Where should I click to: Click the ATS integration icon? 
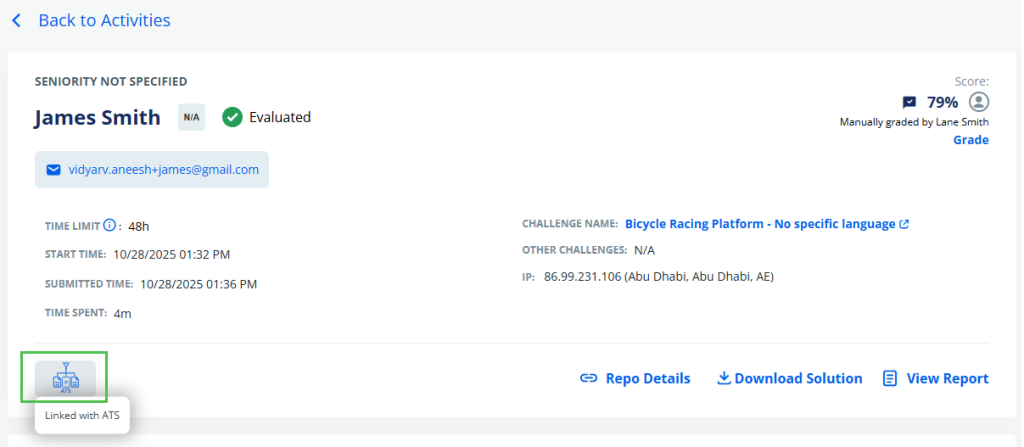click(66, 379)
